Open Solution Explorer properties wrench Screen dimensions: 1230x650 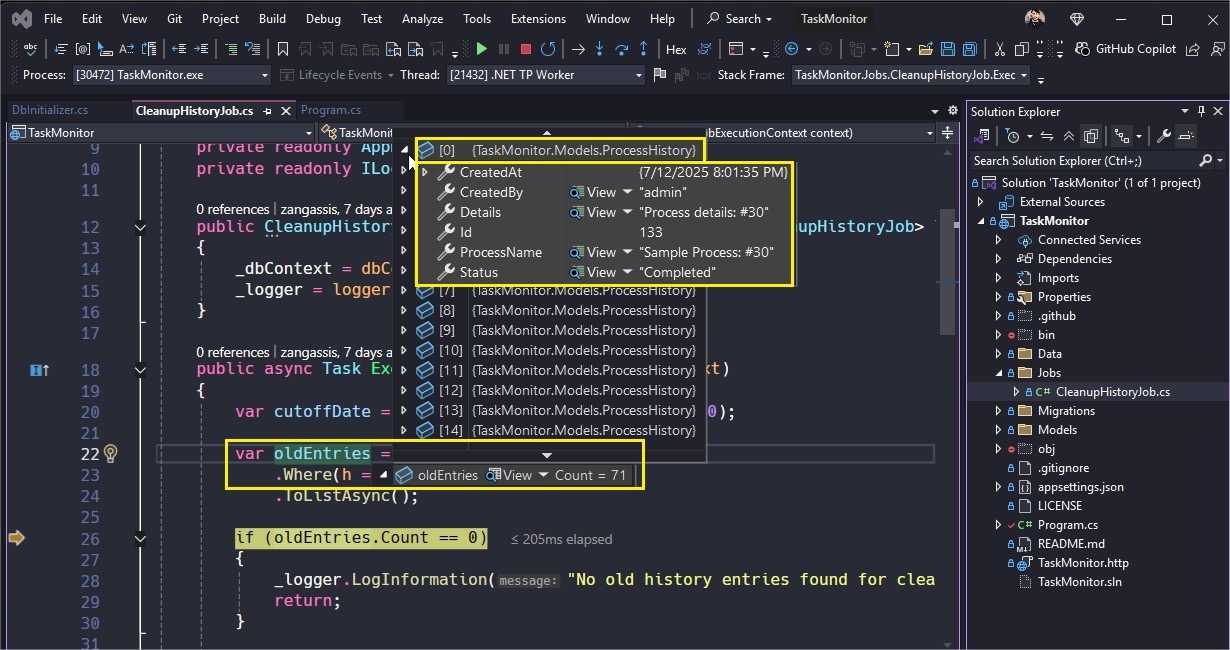[1163, 136]
